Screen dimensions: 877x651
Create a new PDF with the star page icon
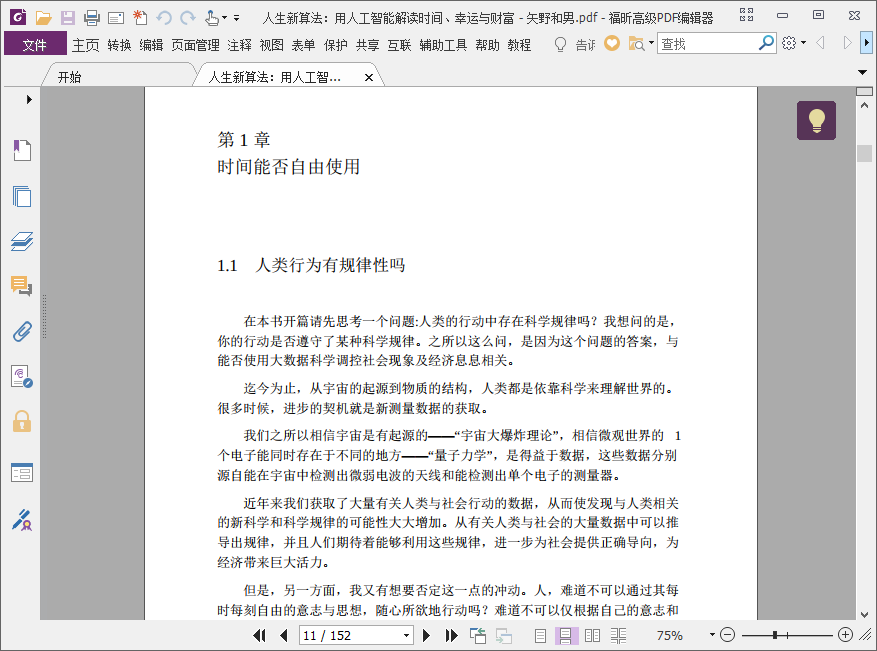point(140,18)
